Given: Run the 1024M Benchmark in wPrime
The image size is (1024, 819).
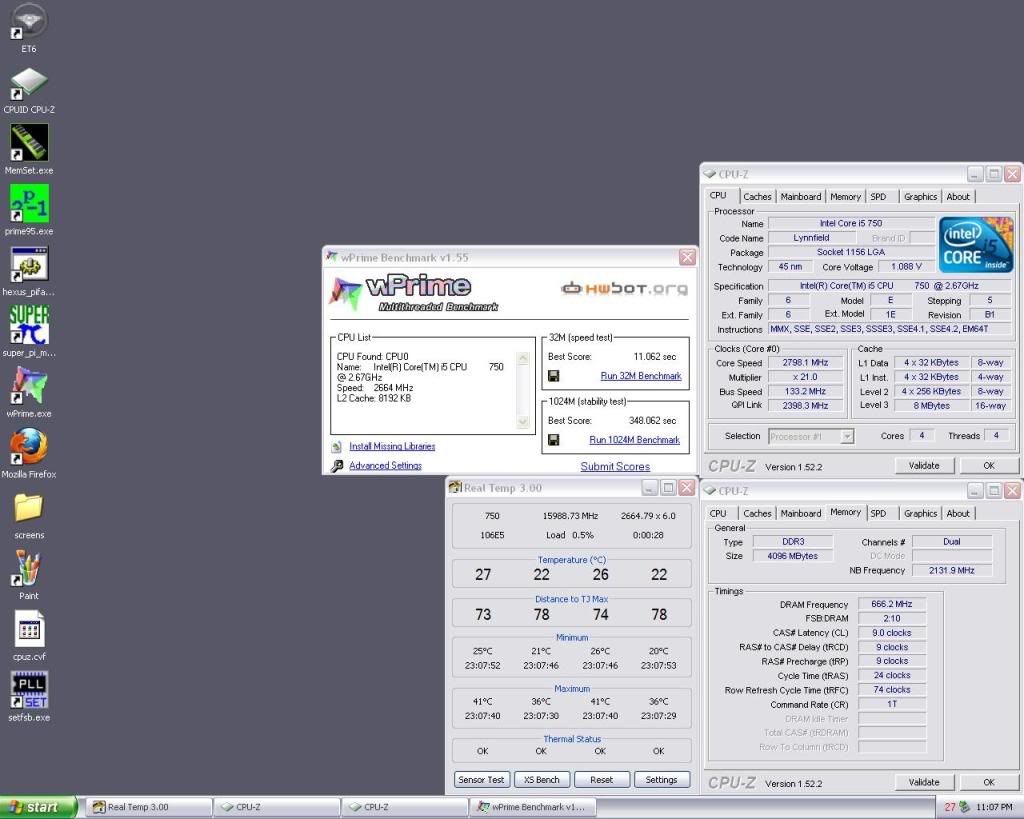Looking at the screenshot, I should pos(634,440).
